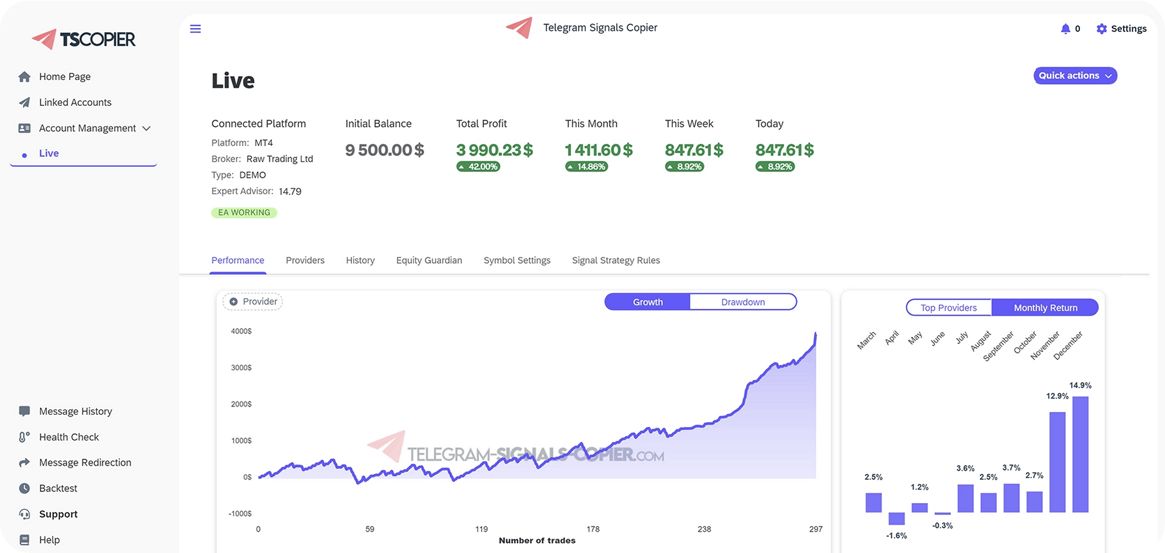Select Monthly Return toggle option
Image resolution: width=1165 pixels, height=553 pixels.
click(x=1045, y=308)
